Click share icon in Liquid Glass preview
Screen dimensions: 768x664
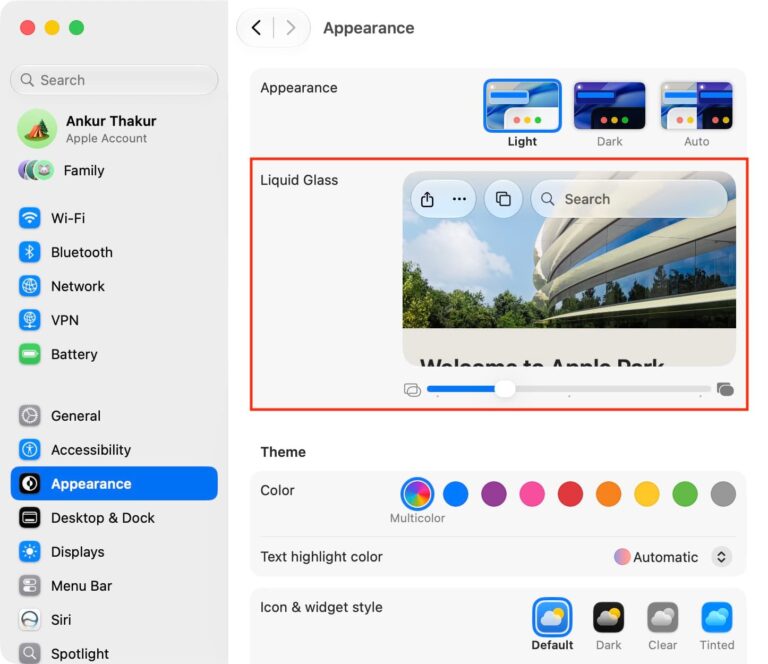(427, 199)
